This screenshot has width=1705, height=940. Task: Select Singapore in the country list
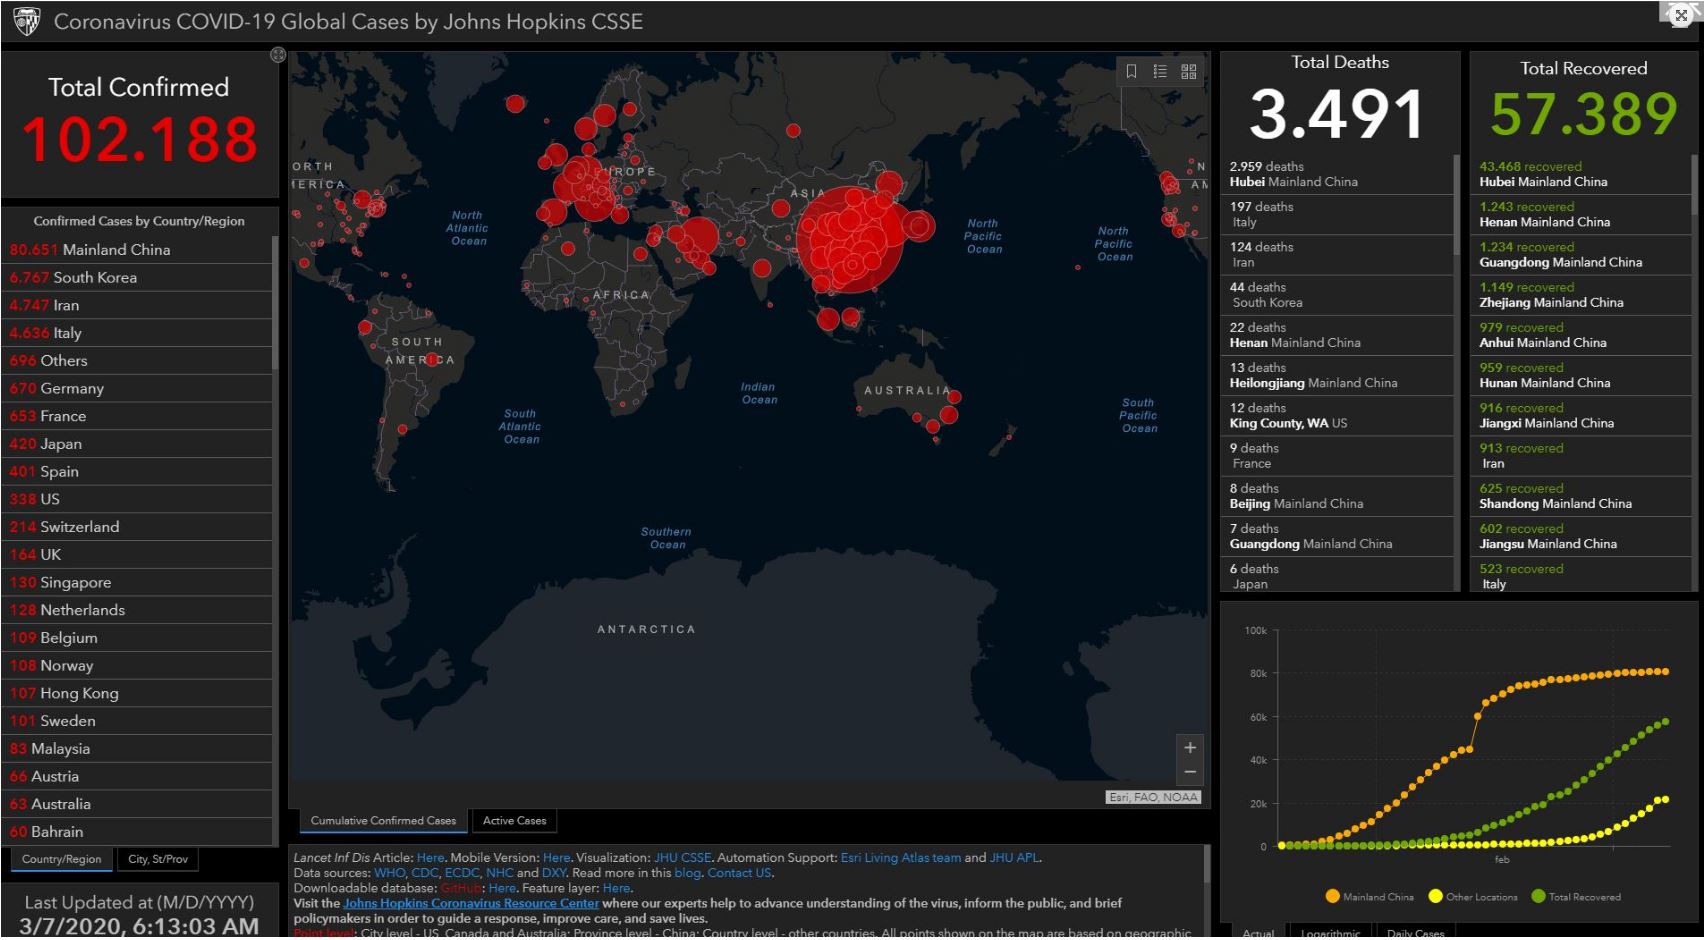[138, 583]
